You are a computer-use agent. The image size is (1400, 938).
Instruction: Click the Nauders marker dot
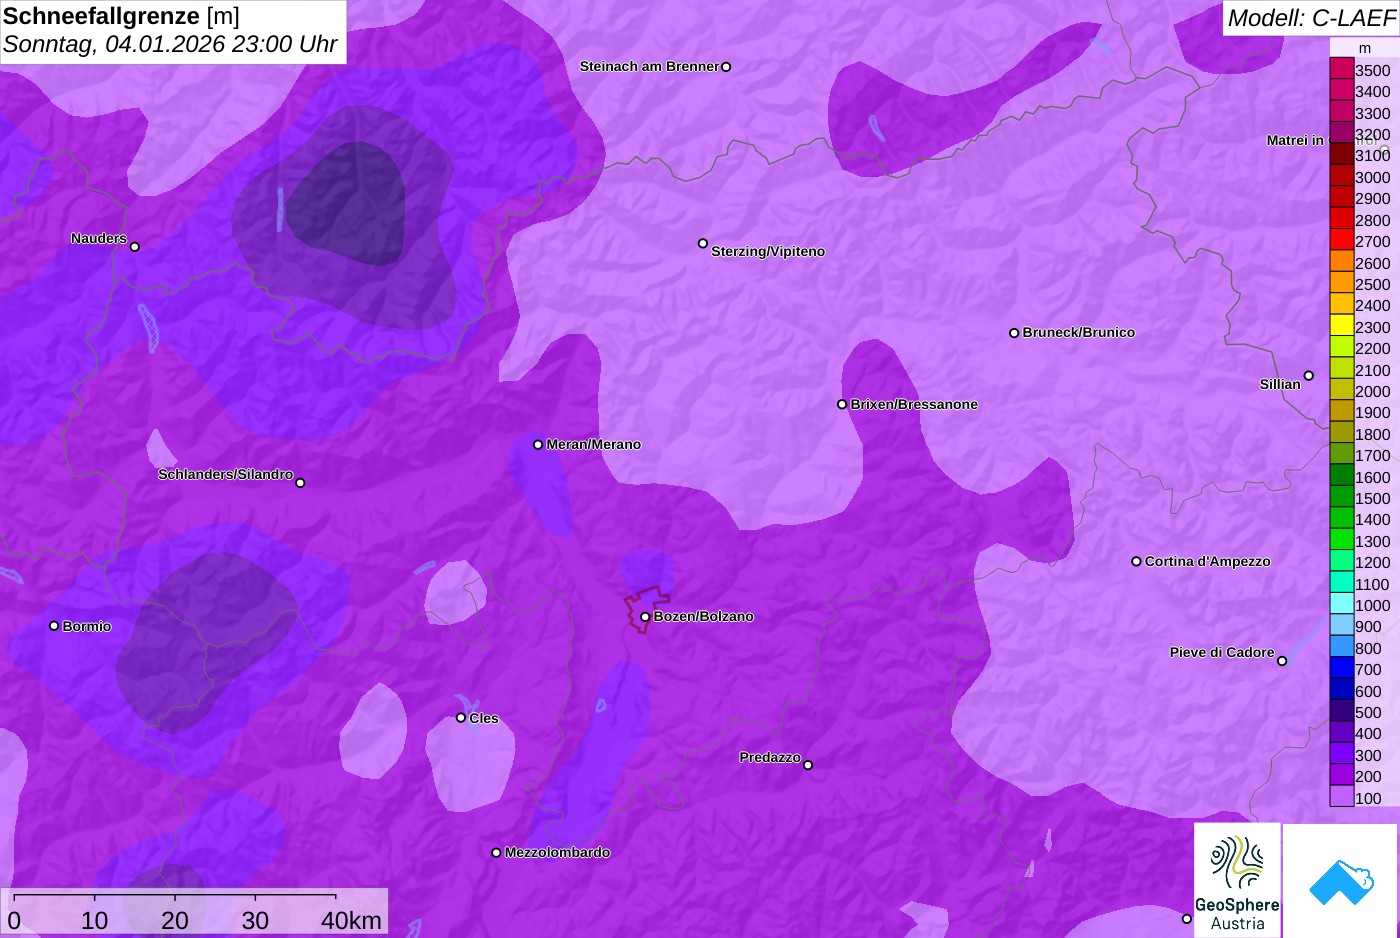(135, 247)
